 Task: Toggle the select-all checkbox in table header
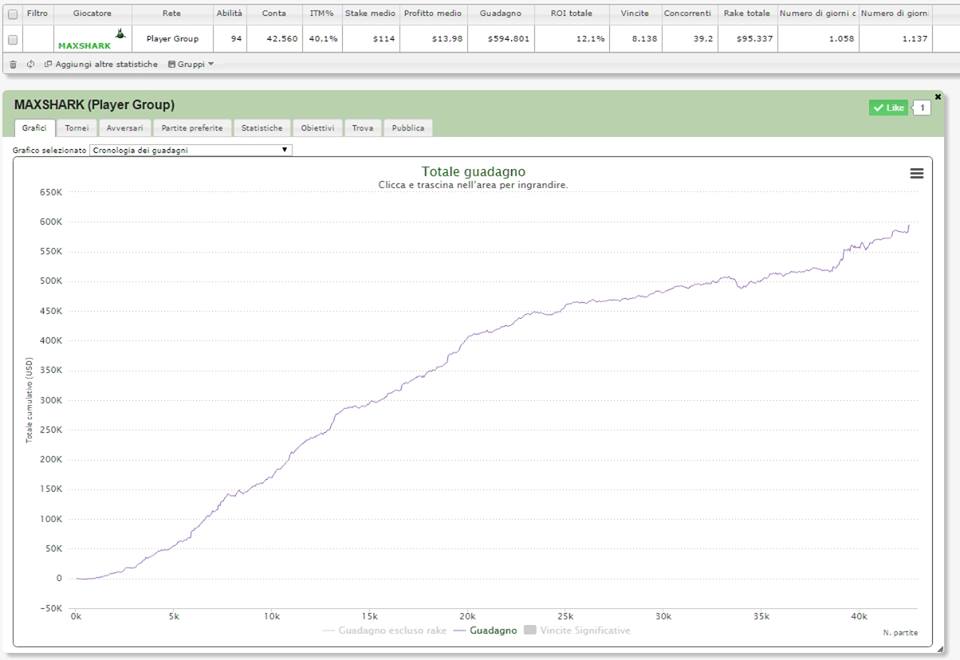[12, 13]
